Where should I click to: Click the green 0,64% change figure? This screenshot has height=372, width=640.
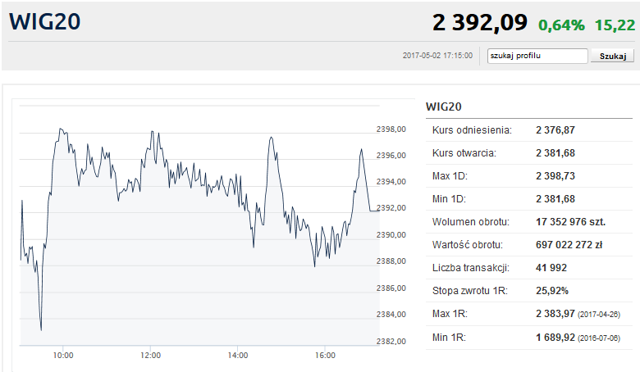561,25
